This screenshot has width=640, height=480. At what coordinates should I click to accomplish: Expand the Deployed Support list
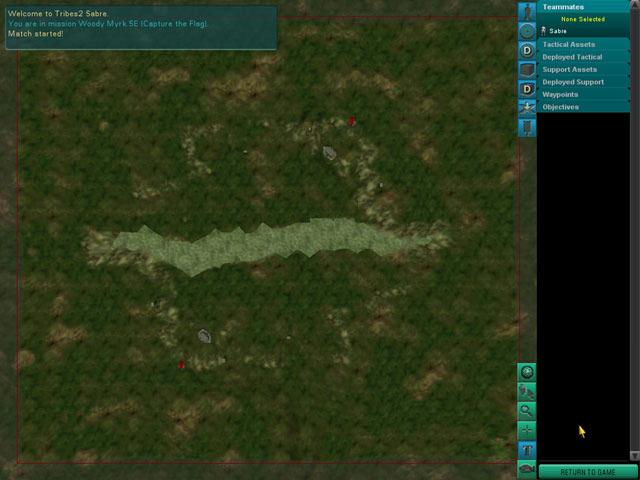point(584,82)
